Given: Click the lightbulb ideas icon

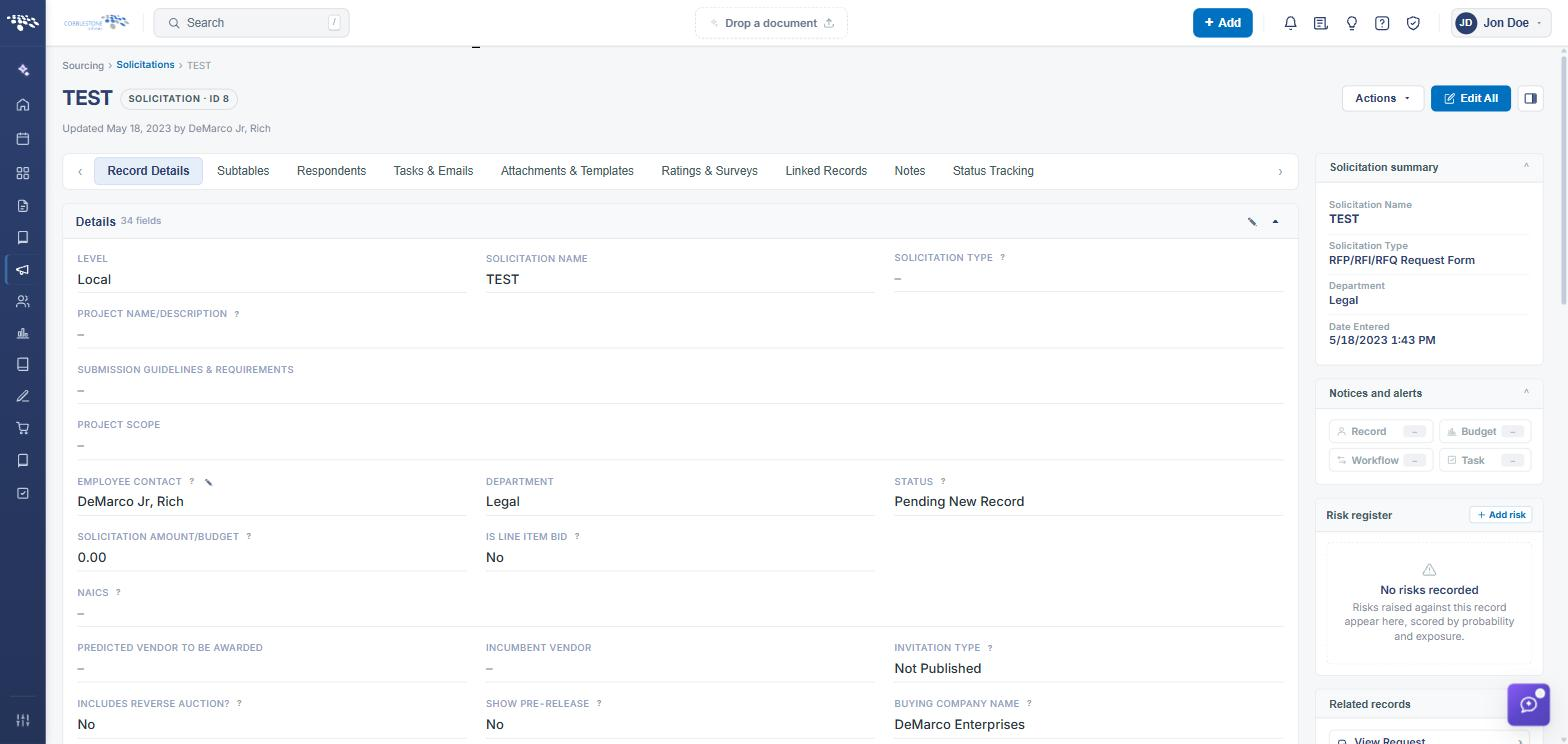Looking at the screenshot, I should [x=1351, y=23].
